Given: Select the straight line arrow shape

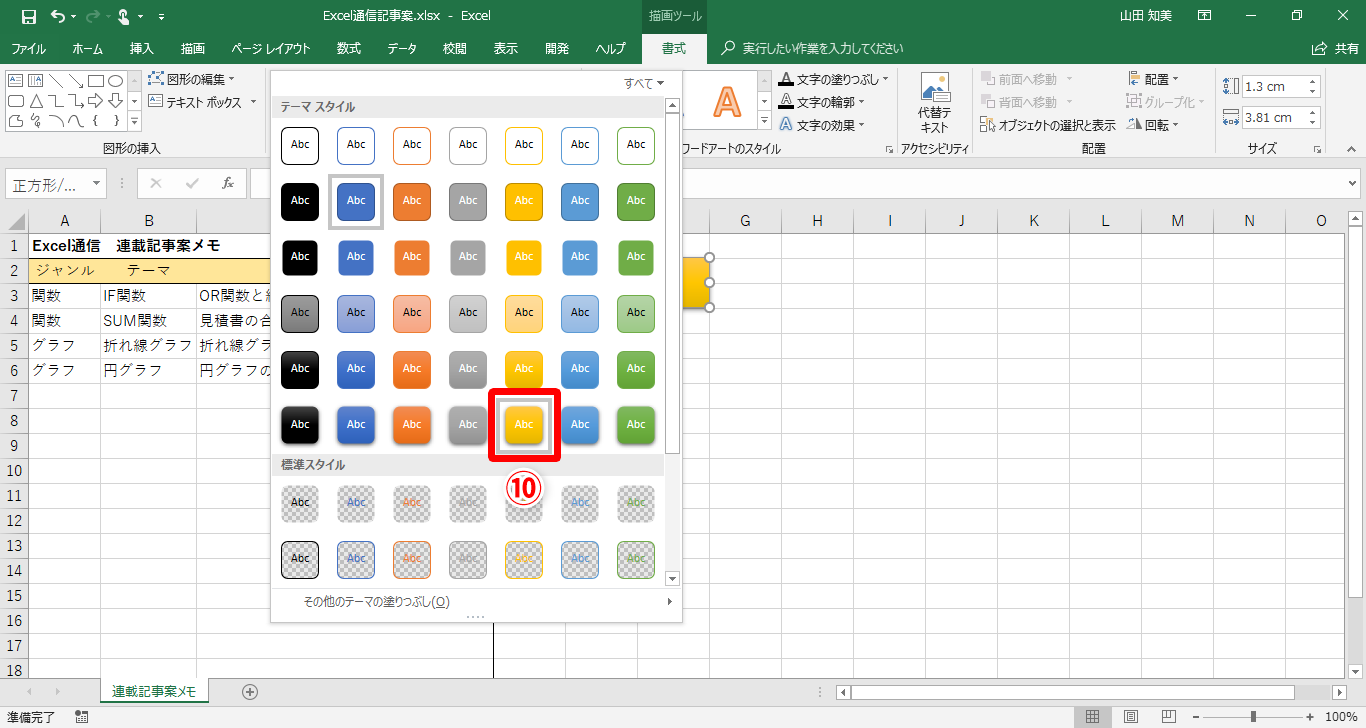Looking at the screenshot, I should [x=75, y=80].
